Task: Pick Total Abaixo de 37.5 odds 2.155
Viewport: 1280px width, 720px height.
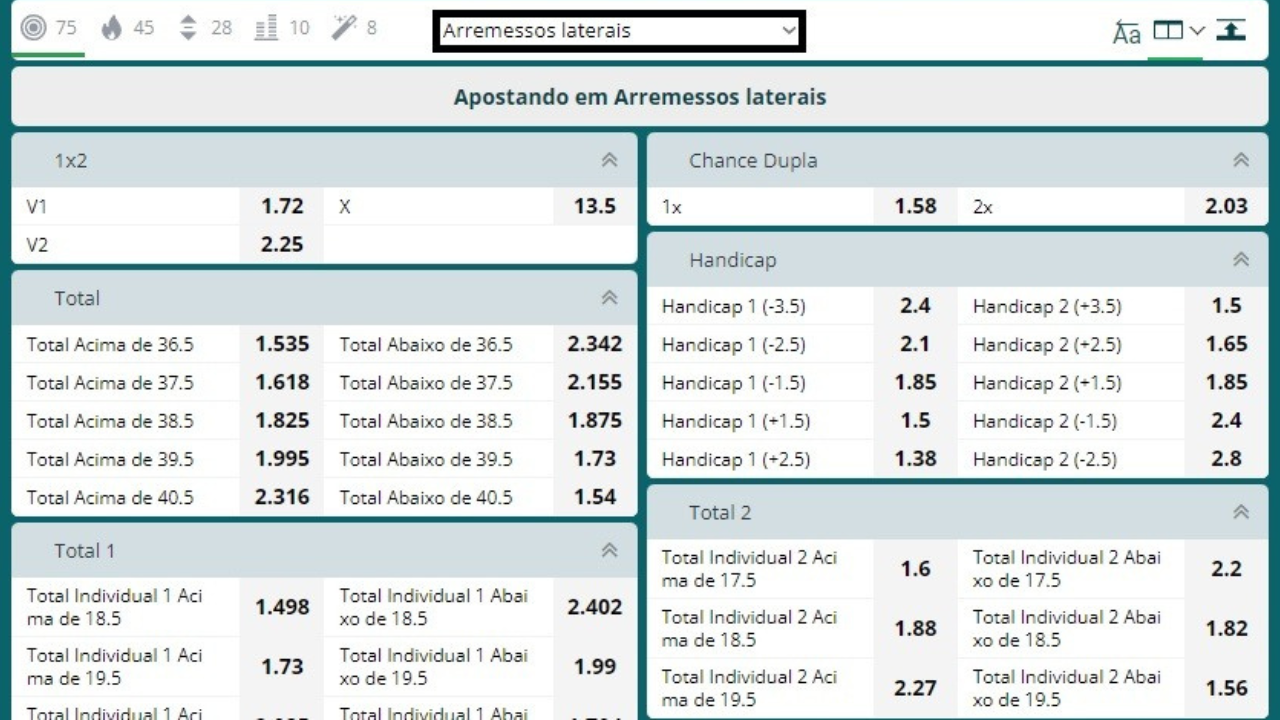Action: click(x=595, y=382)
